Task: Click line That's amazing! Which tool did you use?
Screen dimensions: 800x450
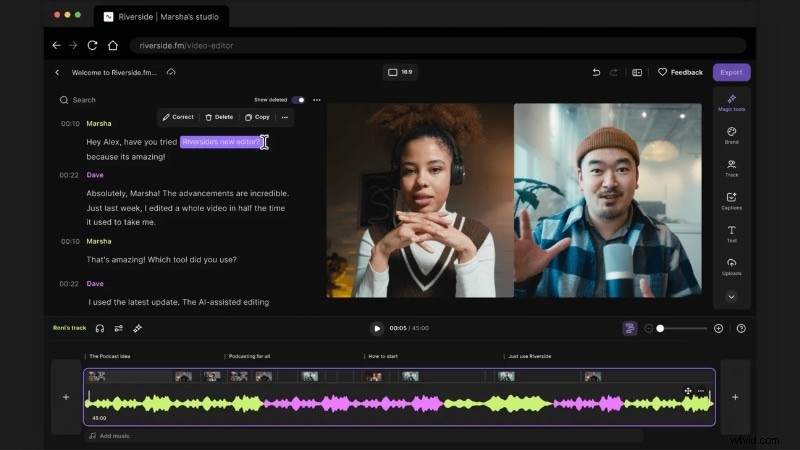Action: coord(161,260)
